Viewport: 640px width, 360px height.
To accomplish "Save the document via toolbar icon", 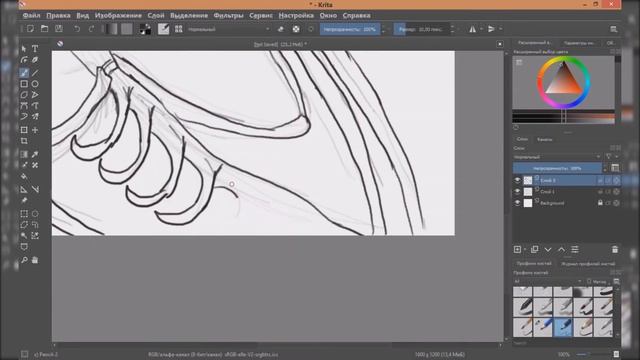I will (59, 29).
